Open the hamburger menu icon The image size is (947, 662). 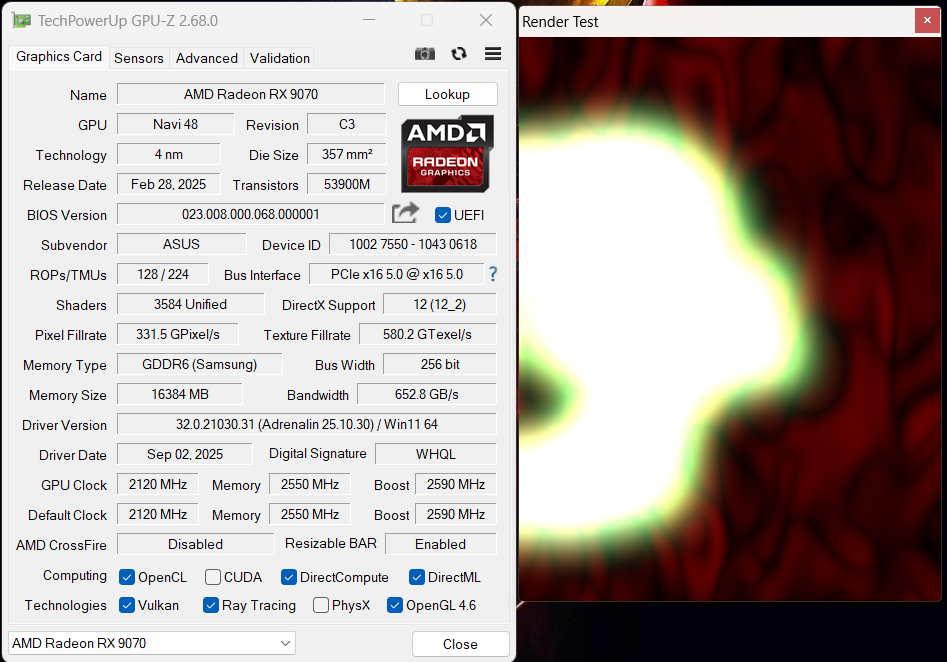[x=492, y=54]
